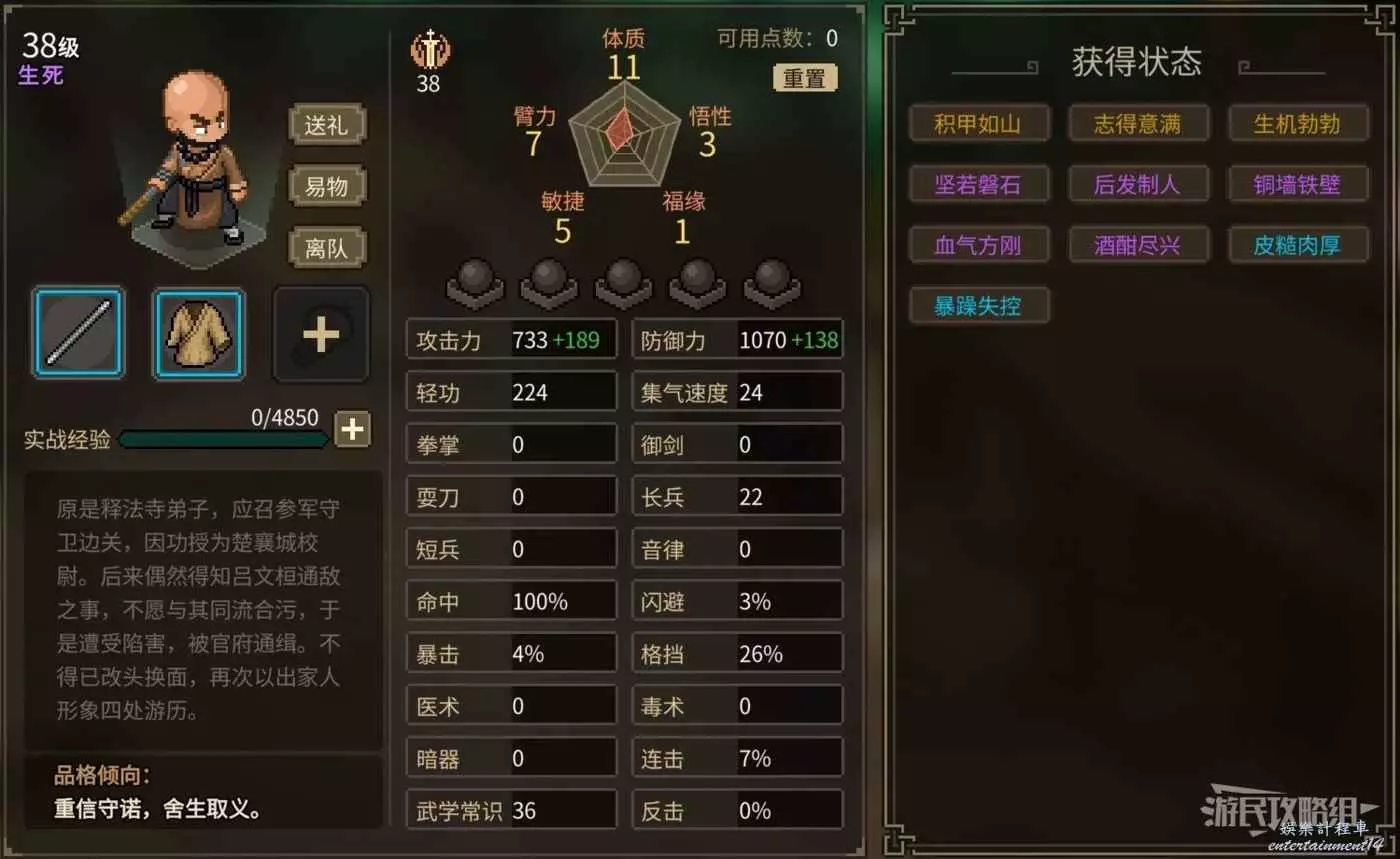Select the 酒酣尽兴 status tag
1400x859 pixels.
click(x=1138, y=244)
